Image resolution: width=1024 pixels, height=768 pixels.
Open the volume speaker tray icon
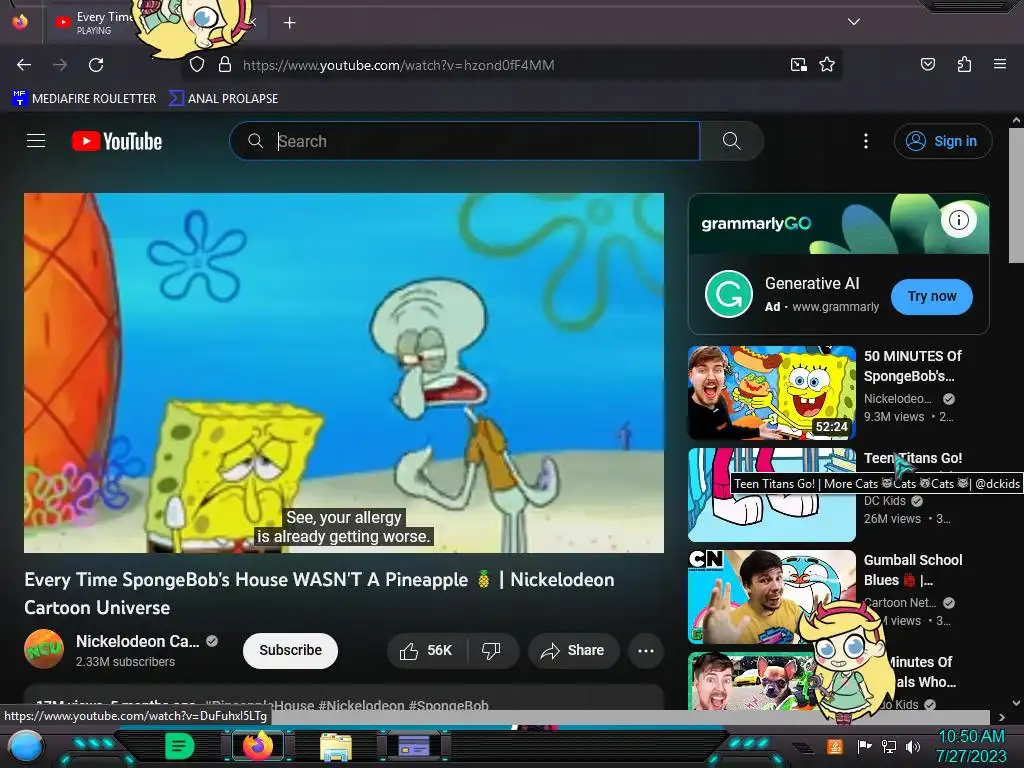pyautogui.click(x=912, y=746)
